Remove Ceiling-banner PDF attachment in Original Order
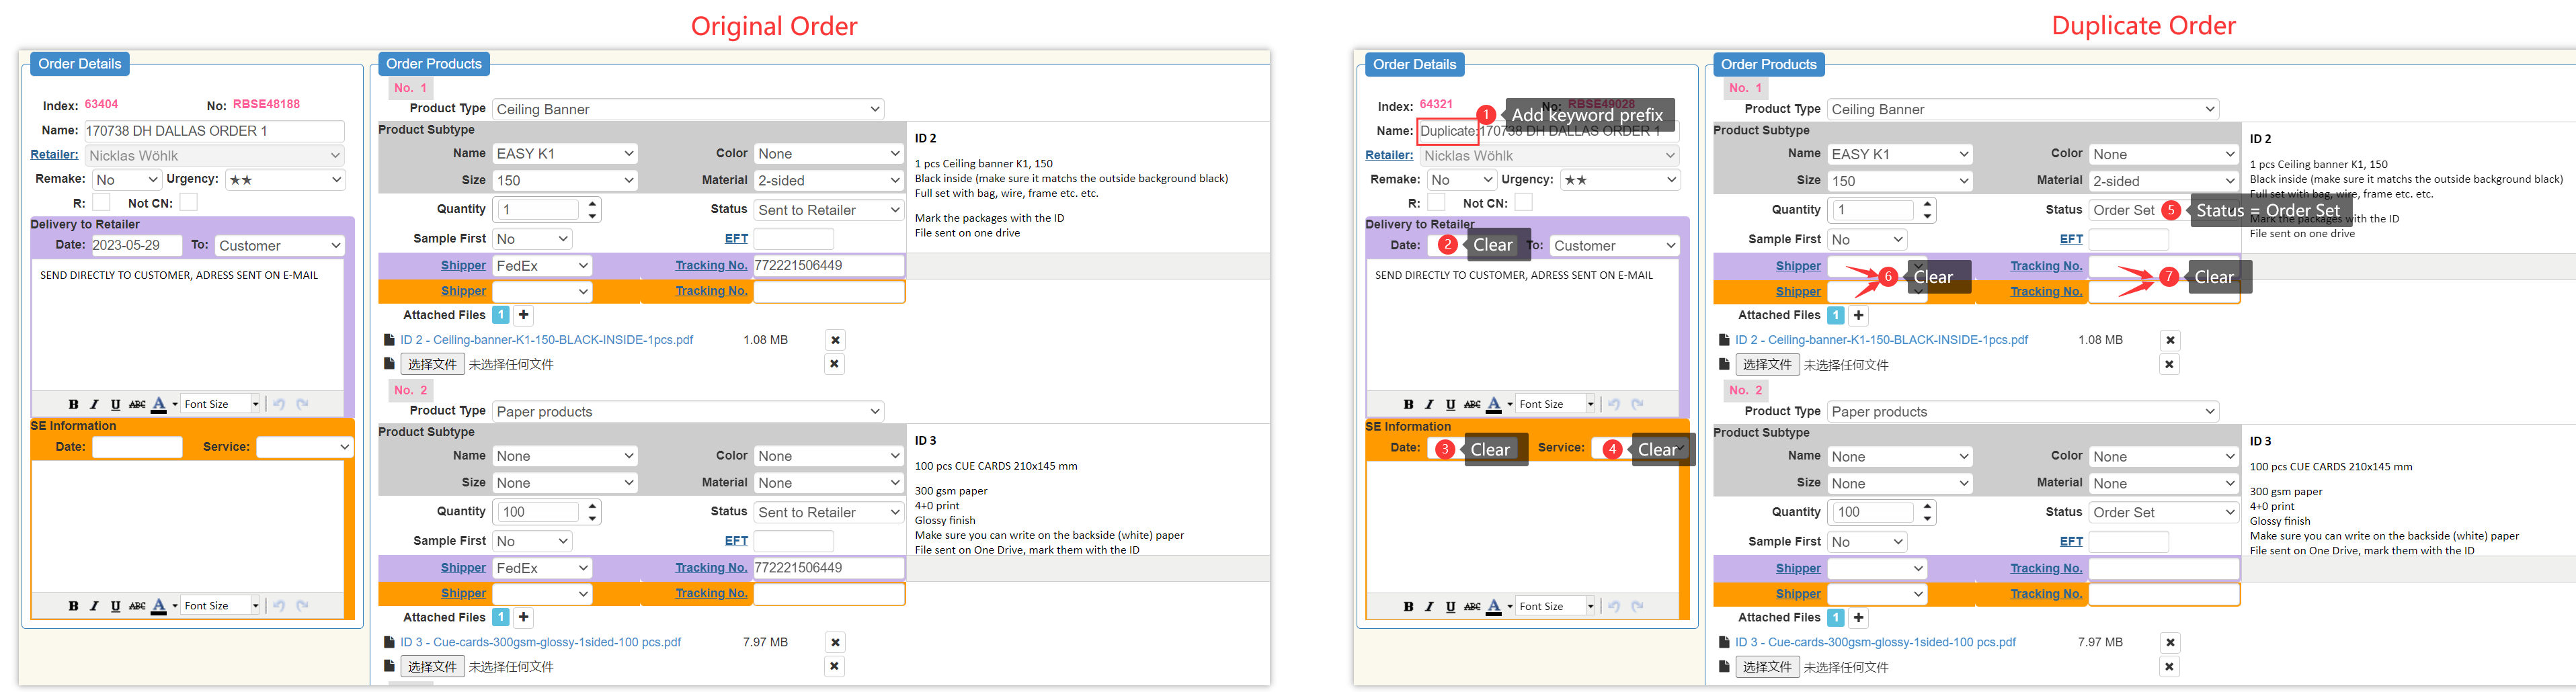The width and height of the screenshot is (2576, 692). pos(835,340)
